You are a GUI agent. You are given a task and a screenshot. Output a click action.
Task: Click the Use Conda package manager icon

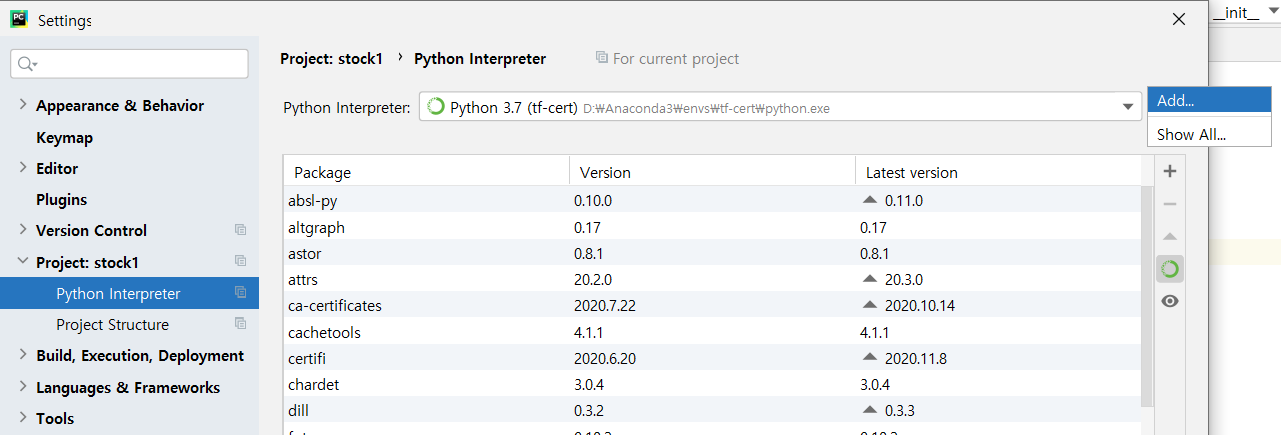tap(1170, 269)
